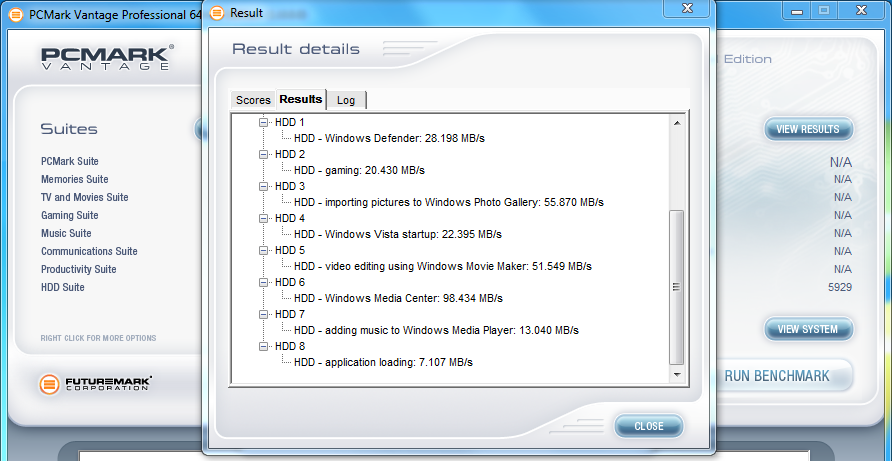Collapse the HDD 7 tree node
This screenshot has width=892, height=461.
coord(263,314)
